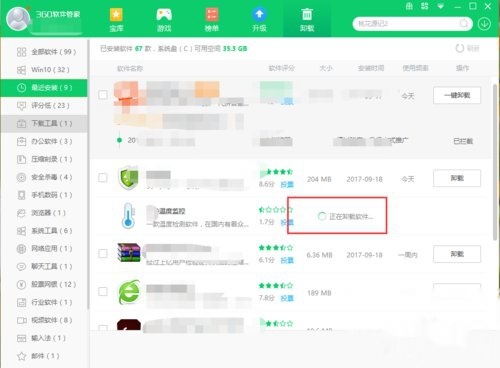The height and width of the screenshot is (368, 500).
Task: Click the 已拦截 status text in first row
Action: point(463,141)
